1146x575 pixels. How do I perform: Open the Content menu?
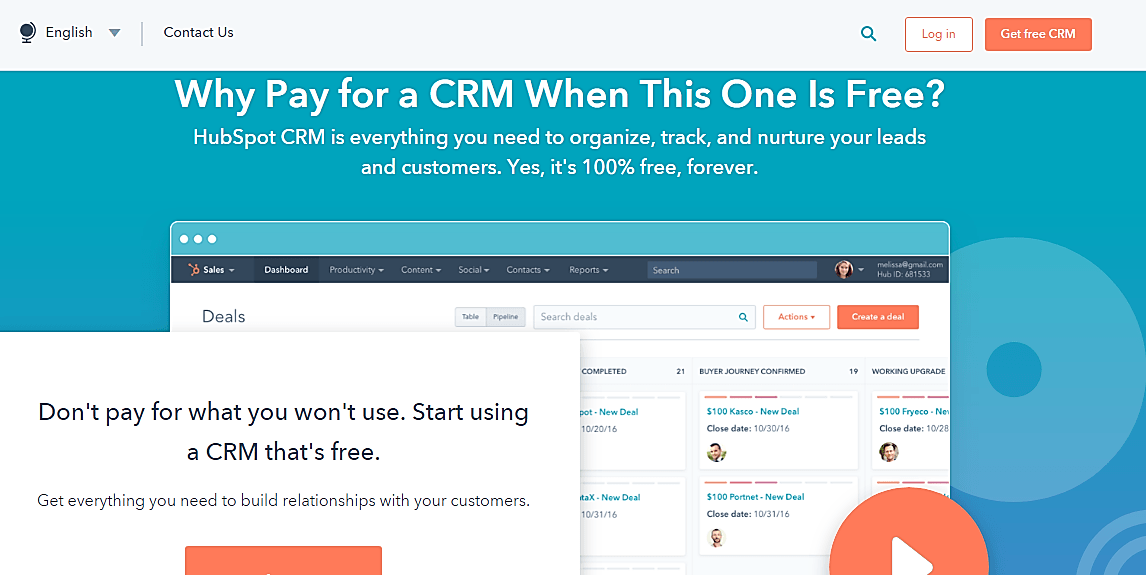point(421,270)
